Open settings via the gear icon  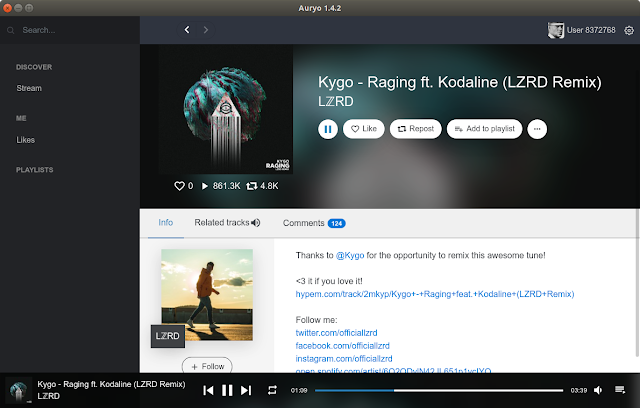(x=629, y=30)
